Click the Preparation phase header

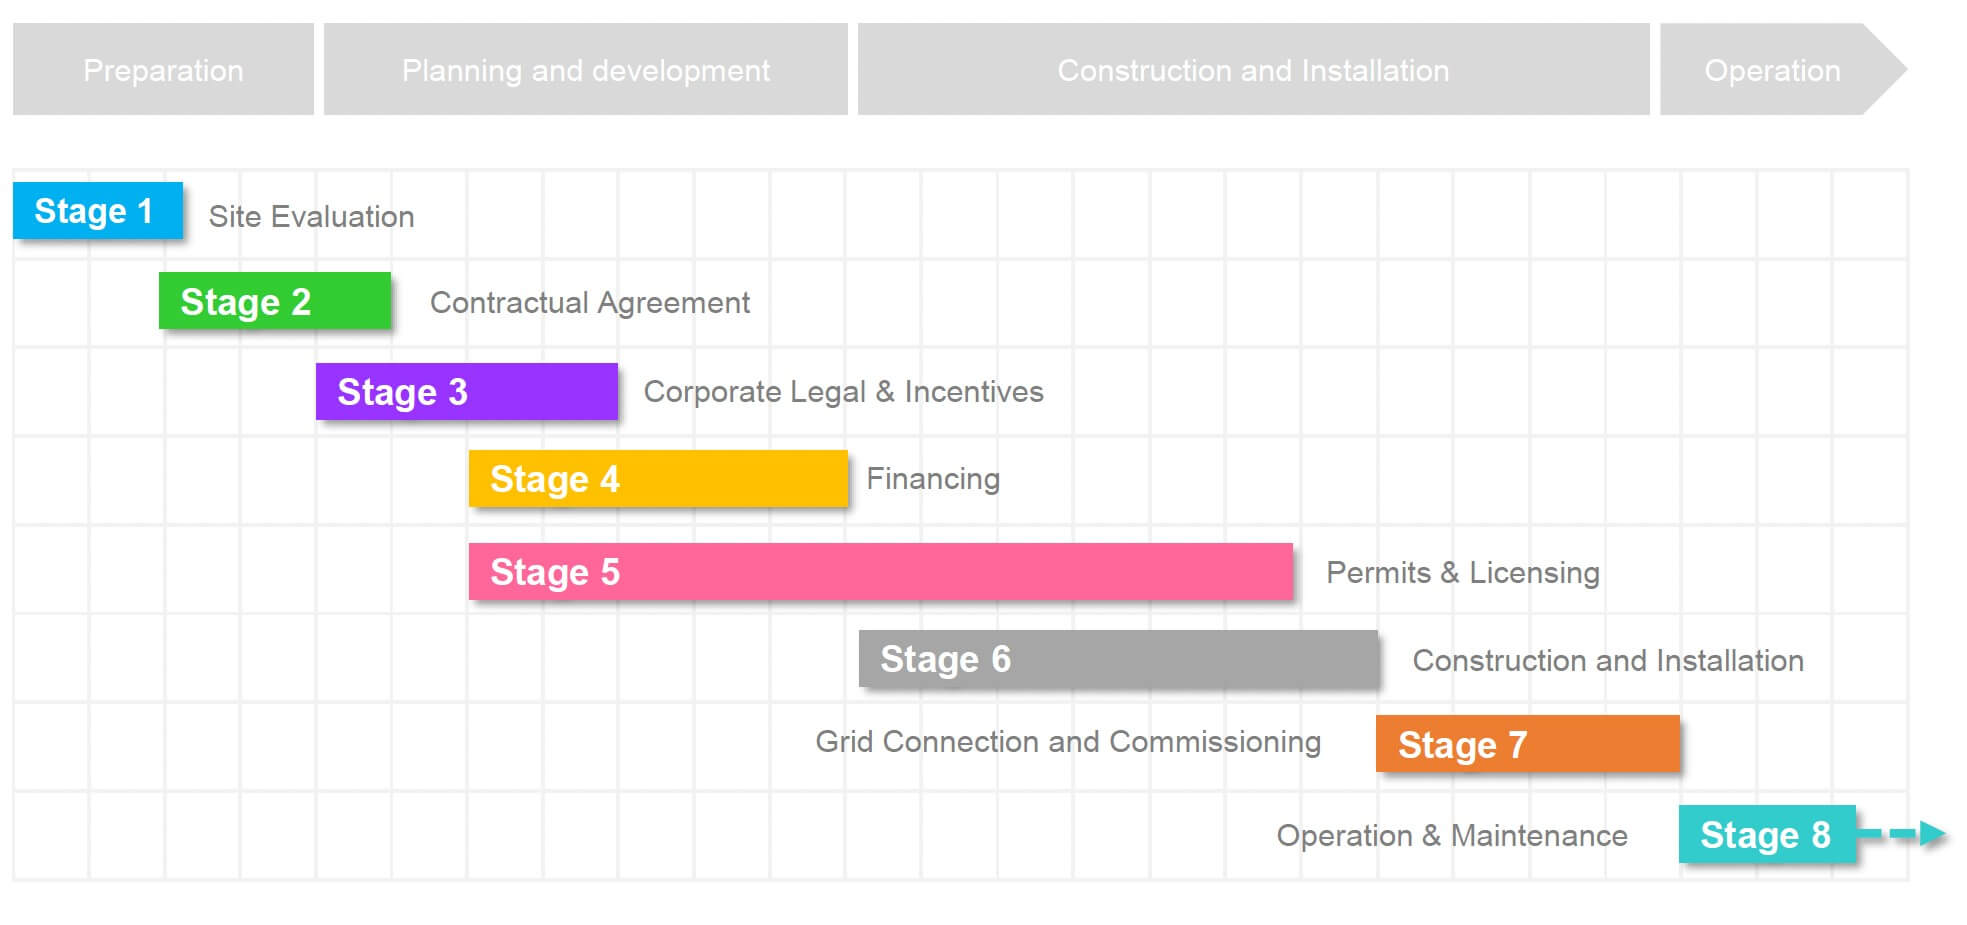[163, 70]
